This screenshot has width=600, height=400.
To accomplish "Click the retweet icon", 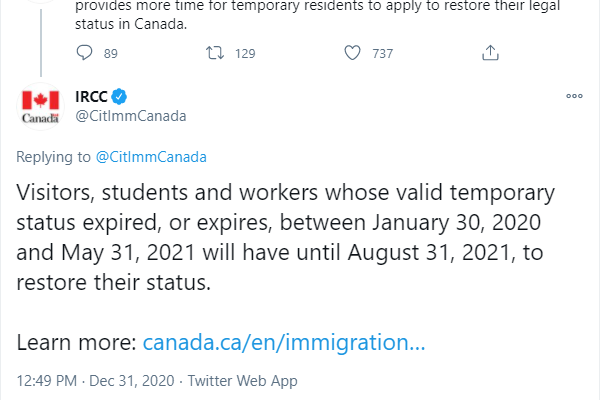I will point(214,53).
